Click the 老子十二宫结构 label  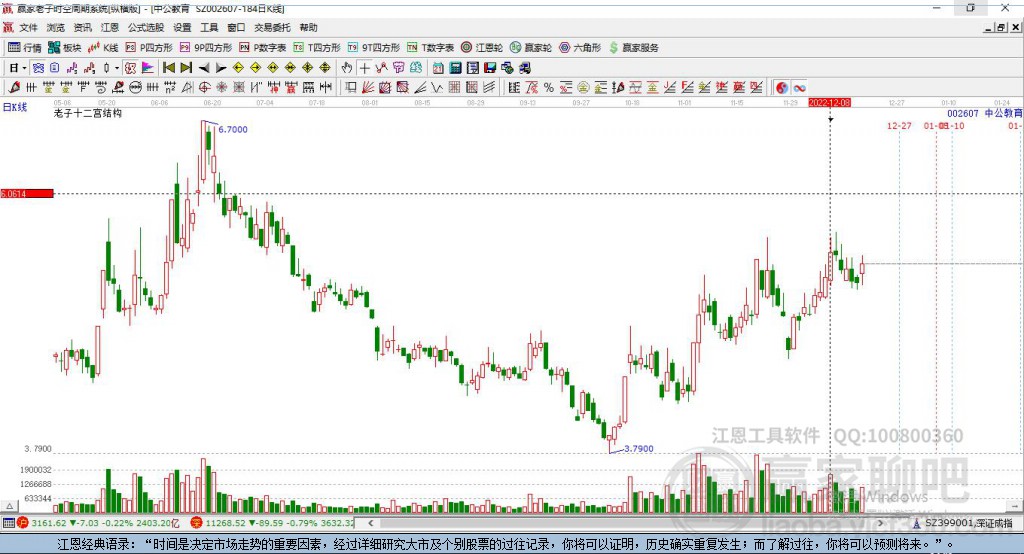(x=88, y=113)
